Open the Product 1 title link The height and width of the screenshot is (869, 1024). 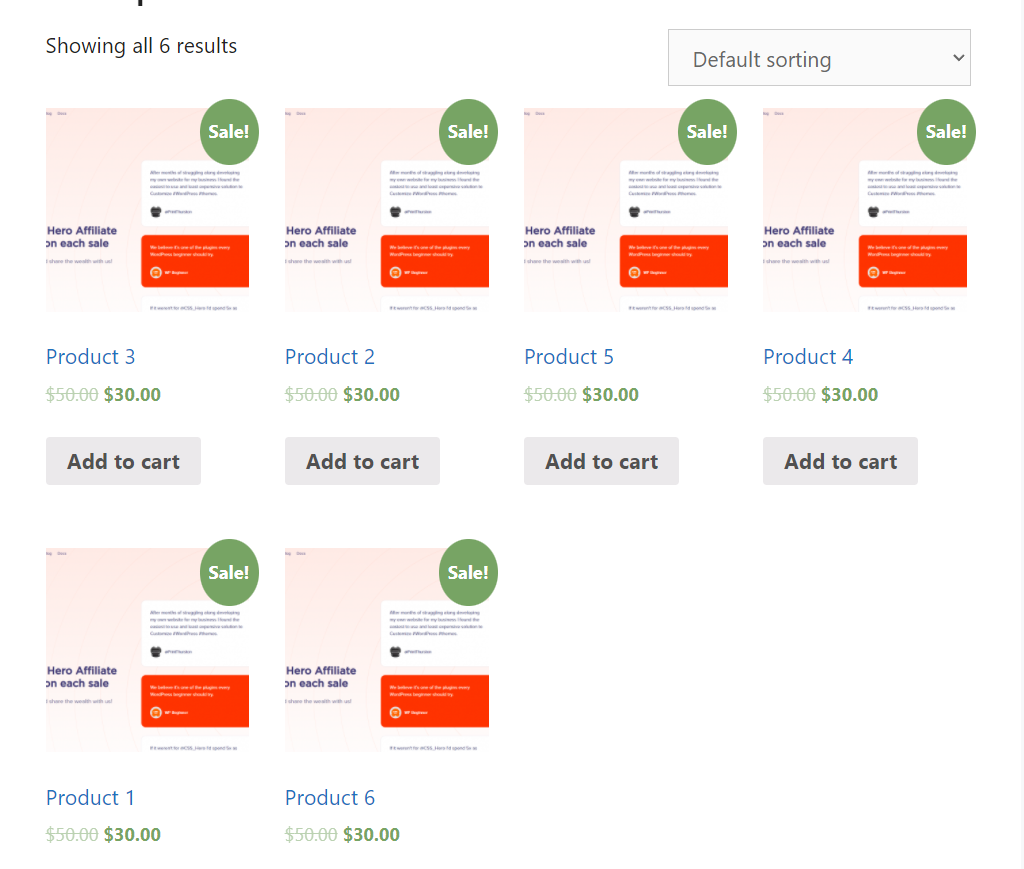coord(90,797)
